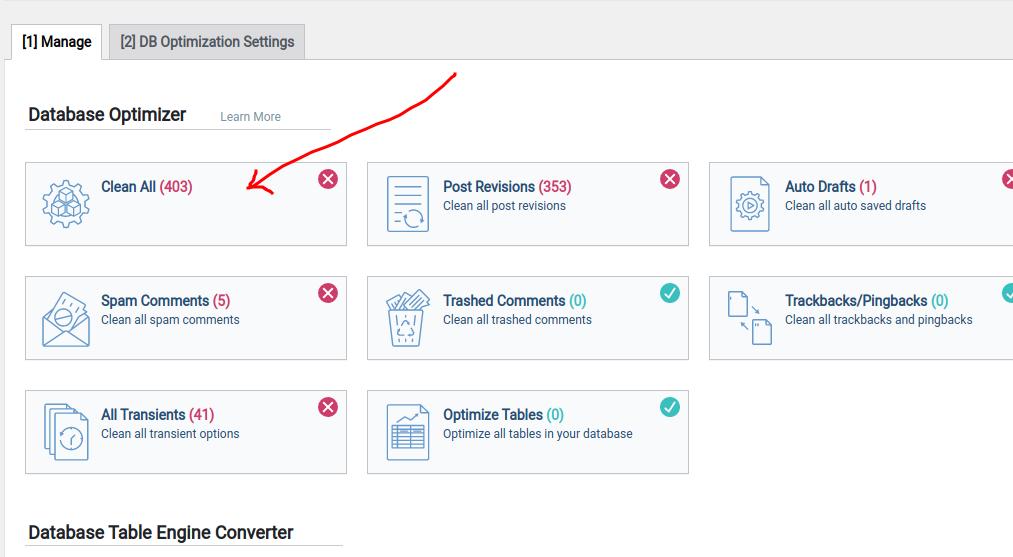Click the Post Revisions (353) title

507,187
